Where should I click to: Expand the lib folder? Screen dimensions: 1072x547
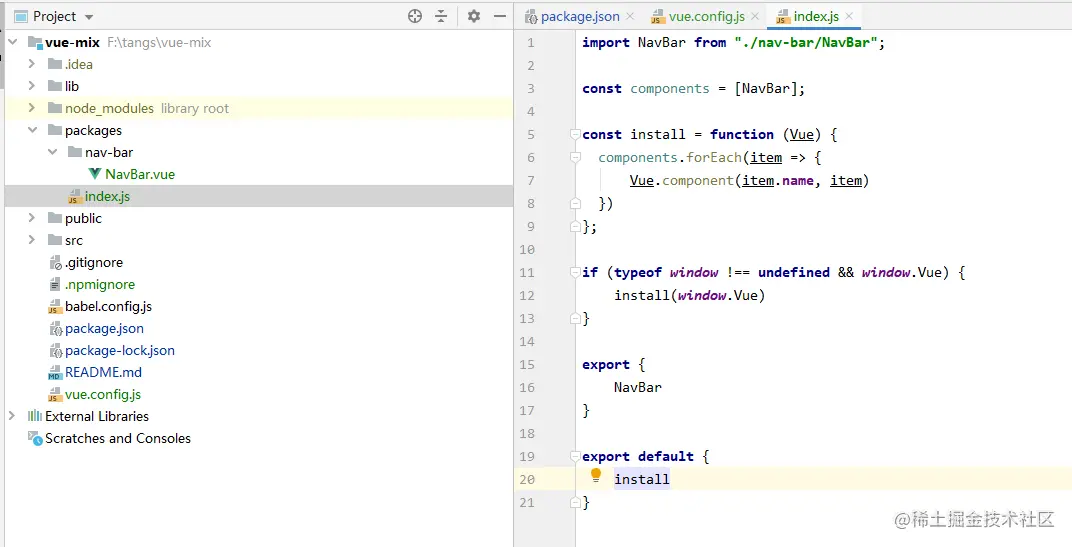(x=31, y=86)
